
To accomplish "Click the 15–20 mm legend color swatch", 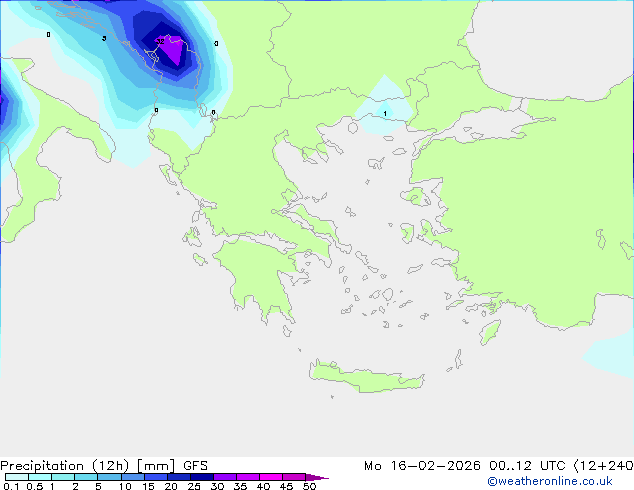I will tap(156, 477).
